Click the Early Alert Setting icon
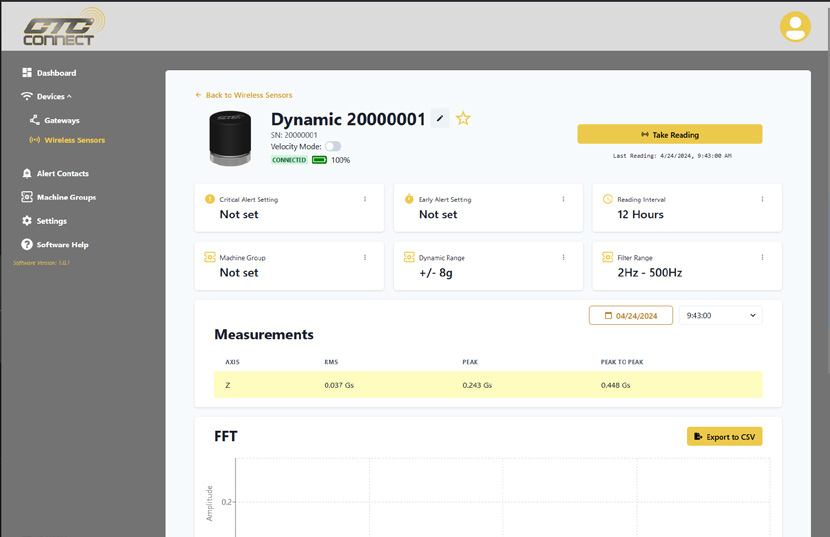830x537 pixels. [409, 199]
